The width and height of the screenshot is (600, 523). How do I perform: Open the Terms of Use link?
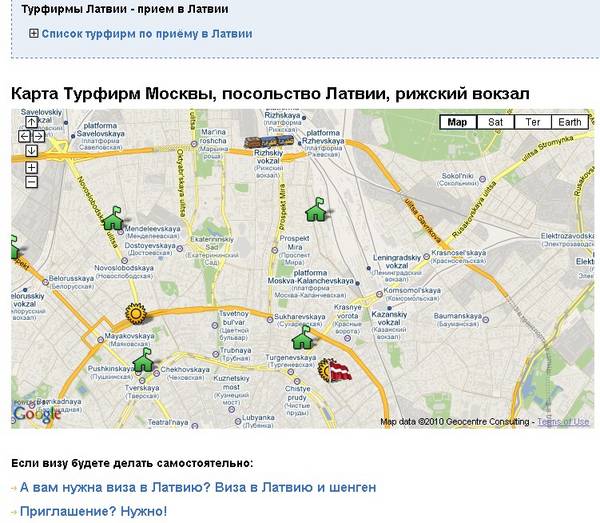tap(563, 422)
